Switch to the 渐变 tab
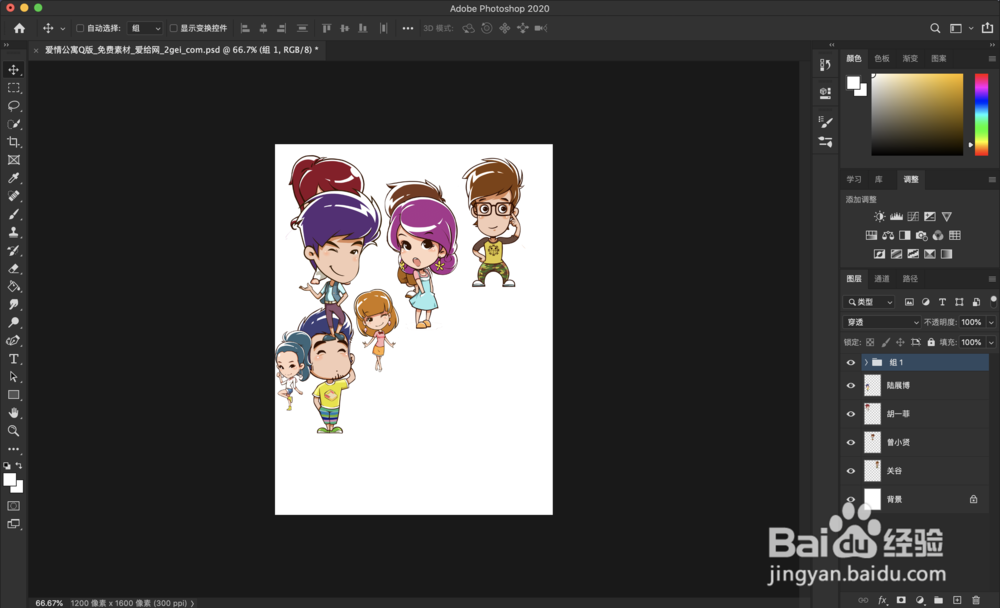 [x=910, y=58]
